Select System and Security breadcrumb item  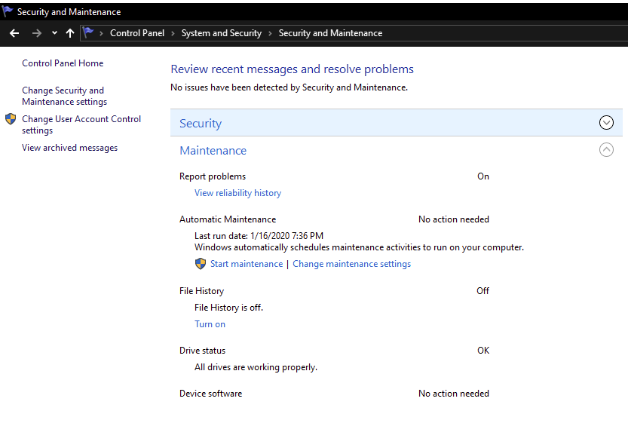coord(221,33)
